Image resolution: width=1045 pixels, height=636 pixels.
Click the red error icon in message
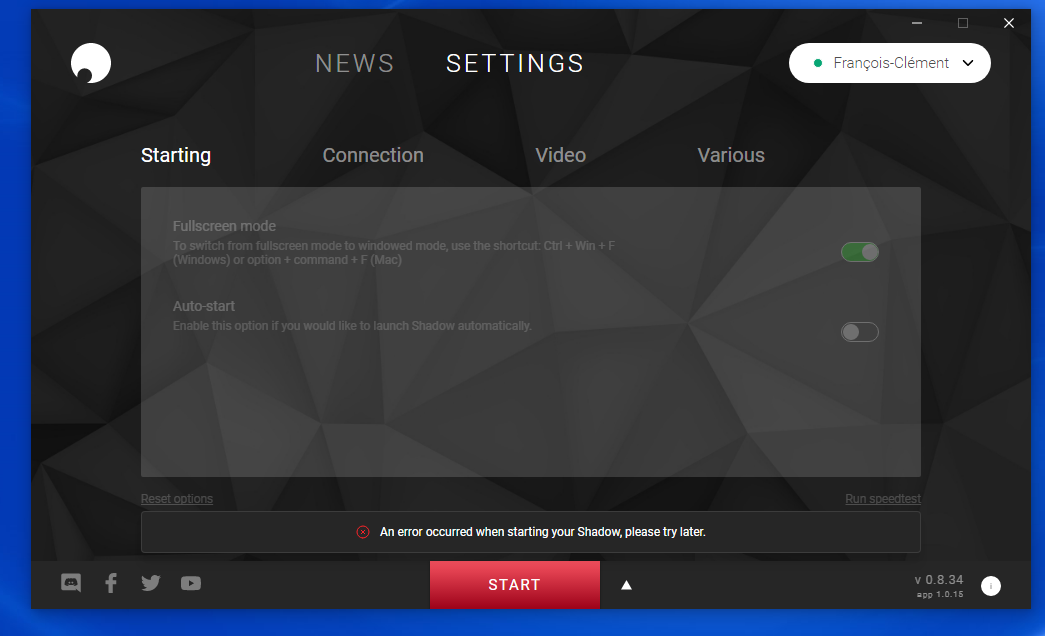[363, 532]
